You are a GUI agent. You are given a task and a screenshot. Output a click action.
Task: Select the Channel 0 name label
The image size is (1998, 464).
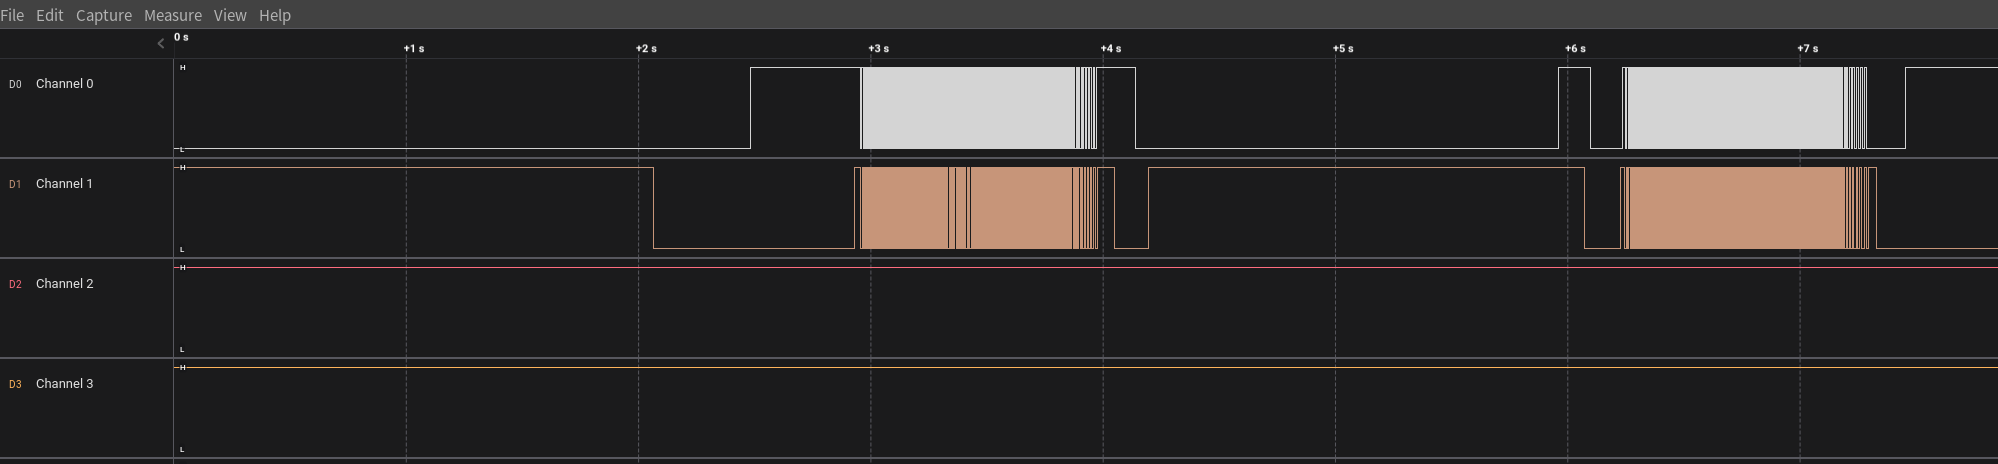(64, 84)
